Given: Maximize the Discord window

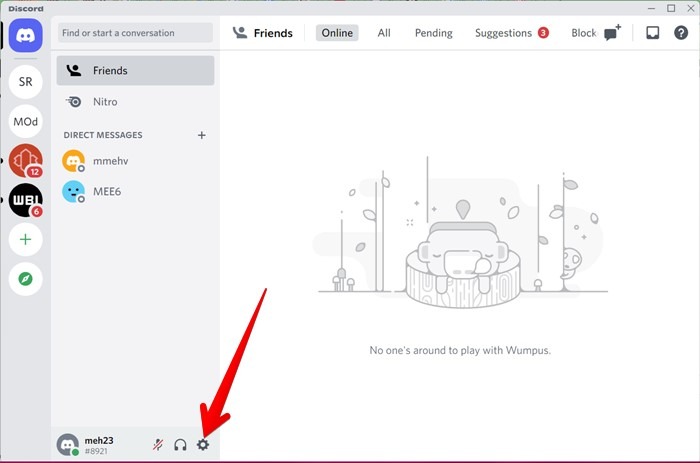Looking at the screenshot, I should pyautogui.click(x=671, y=8).
